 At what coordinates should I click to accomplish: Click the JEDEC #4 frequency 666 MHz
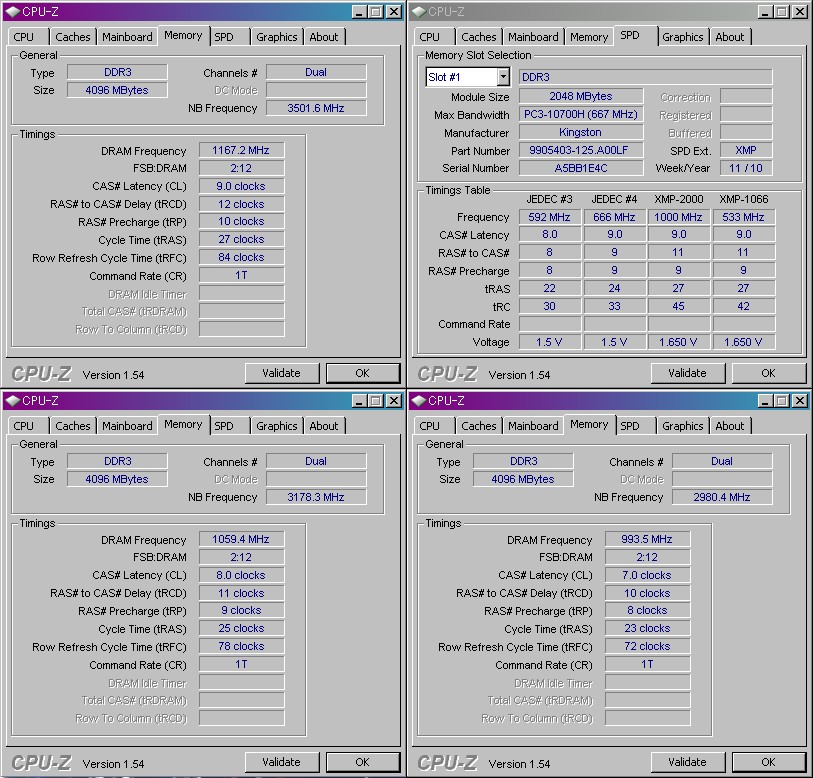coord(614,217)
